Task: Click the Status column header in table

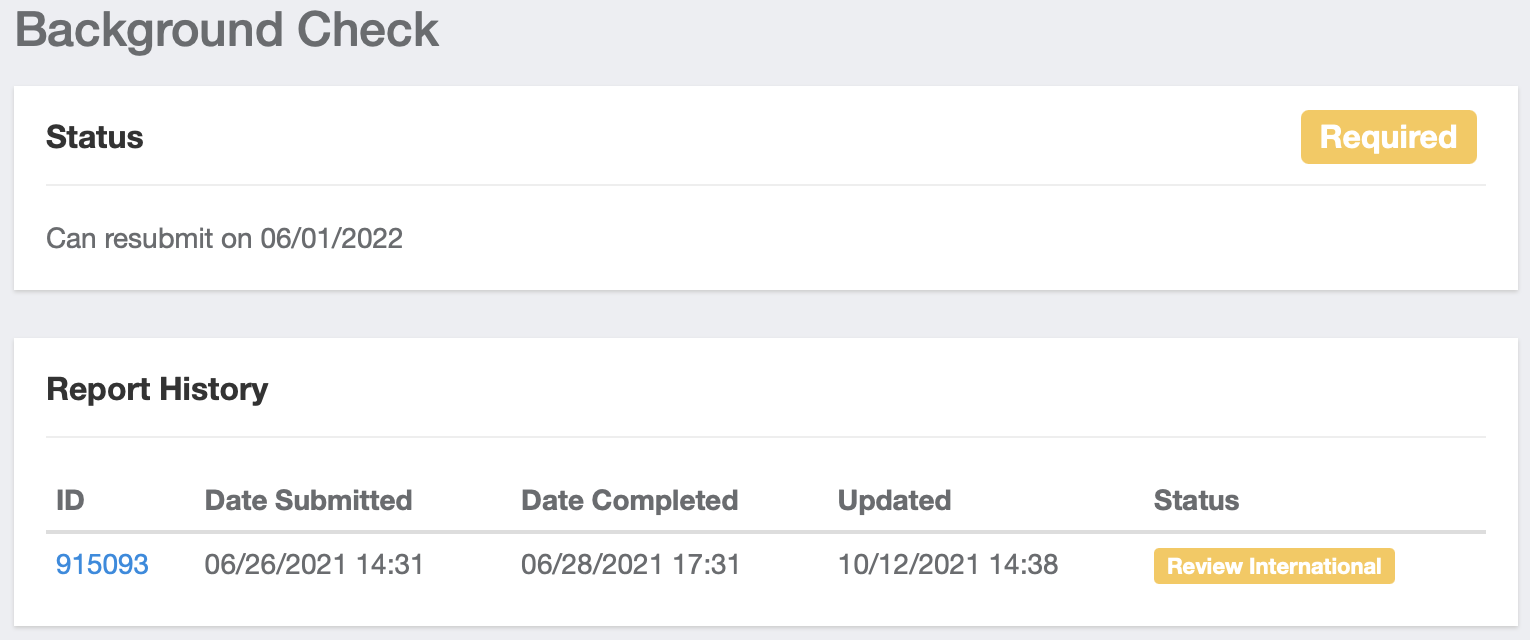Action: coord(1196,500)
